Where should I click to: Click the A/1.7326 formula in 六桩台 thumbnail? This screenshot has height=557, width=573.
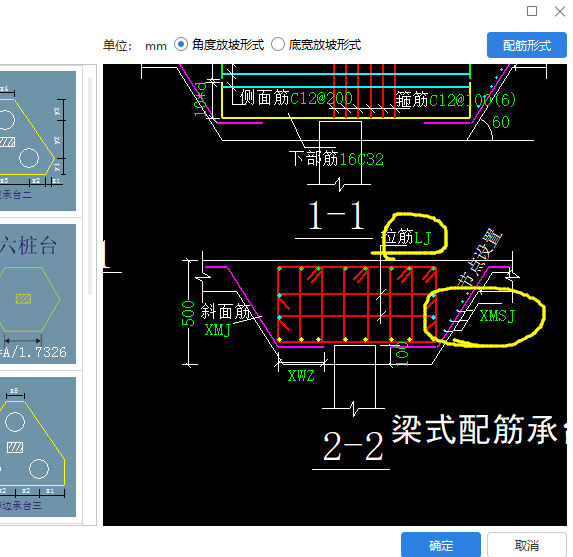34,352
